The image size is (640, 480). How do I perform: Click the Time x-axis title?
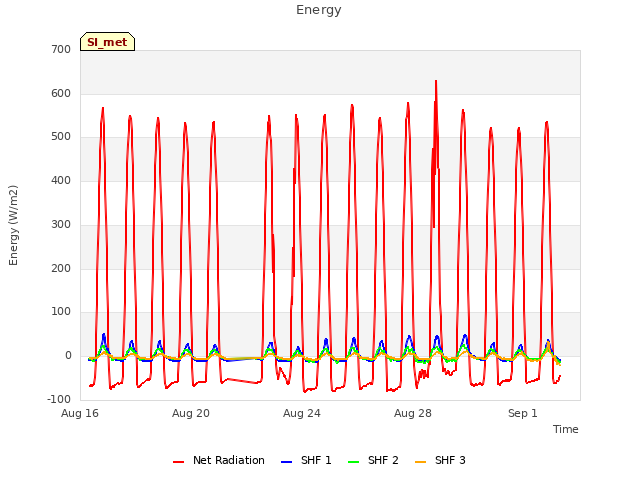566,429
